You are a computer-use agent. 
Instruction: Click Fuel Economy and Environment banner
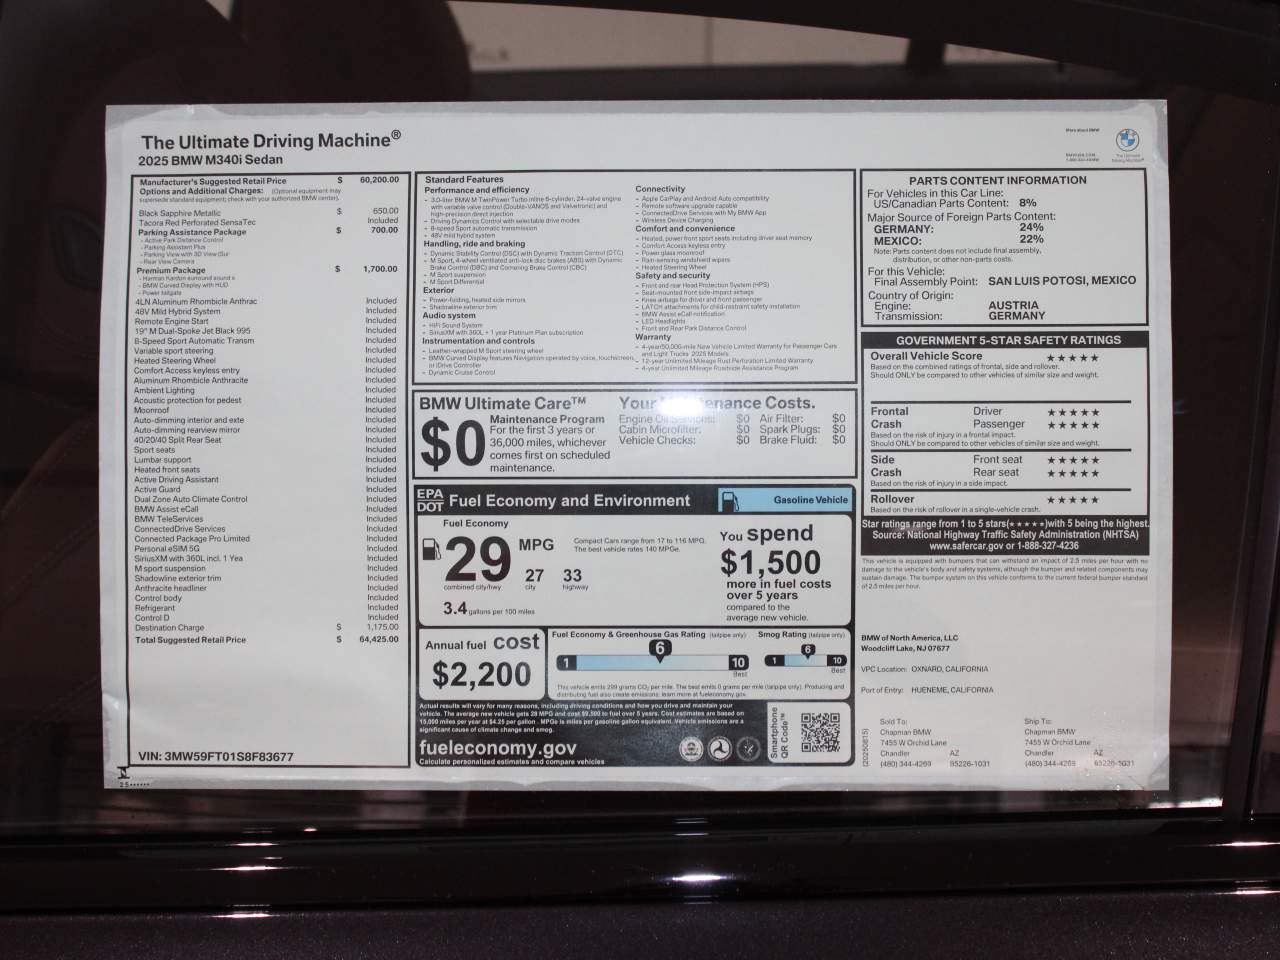coord(569,501)
